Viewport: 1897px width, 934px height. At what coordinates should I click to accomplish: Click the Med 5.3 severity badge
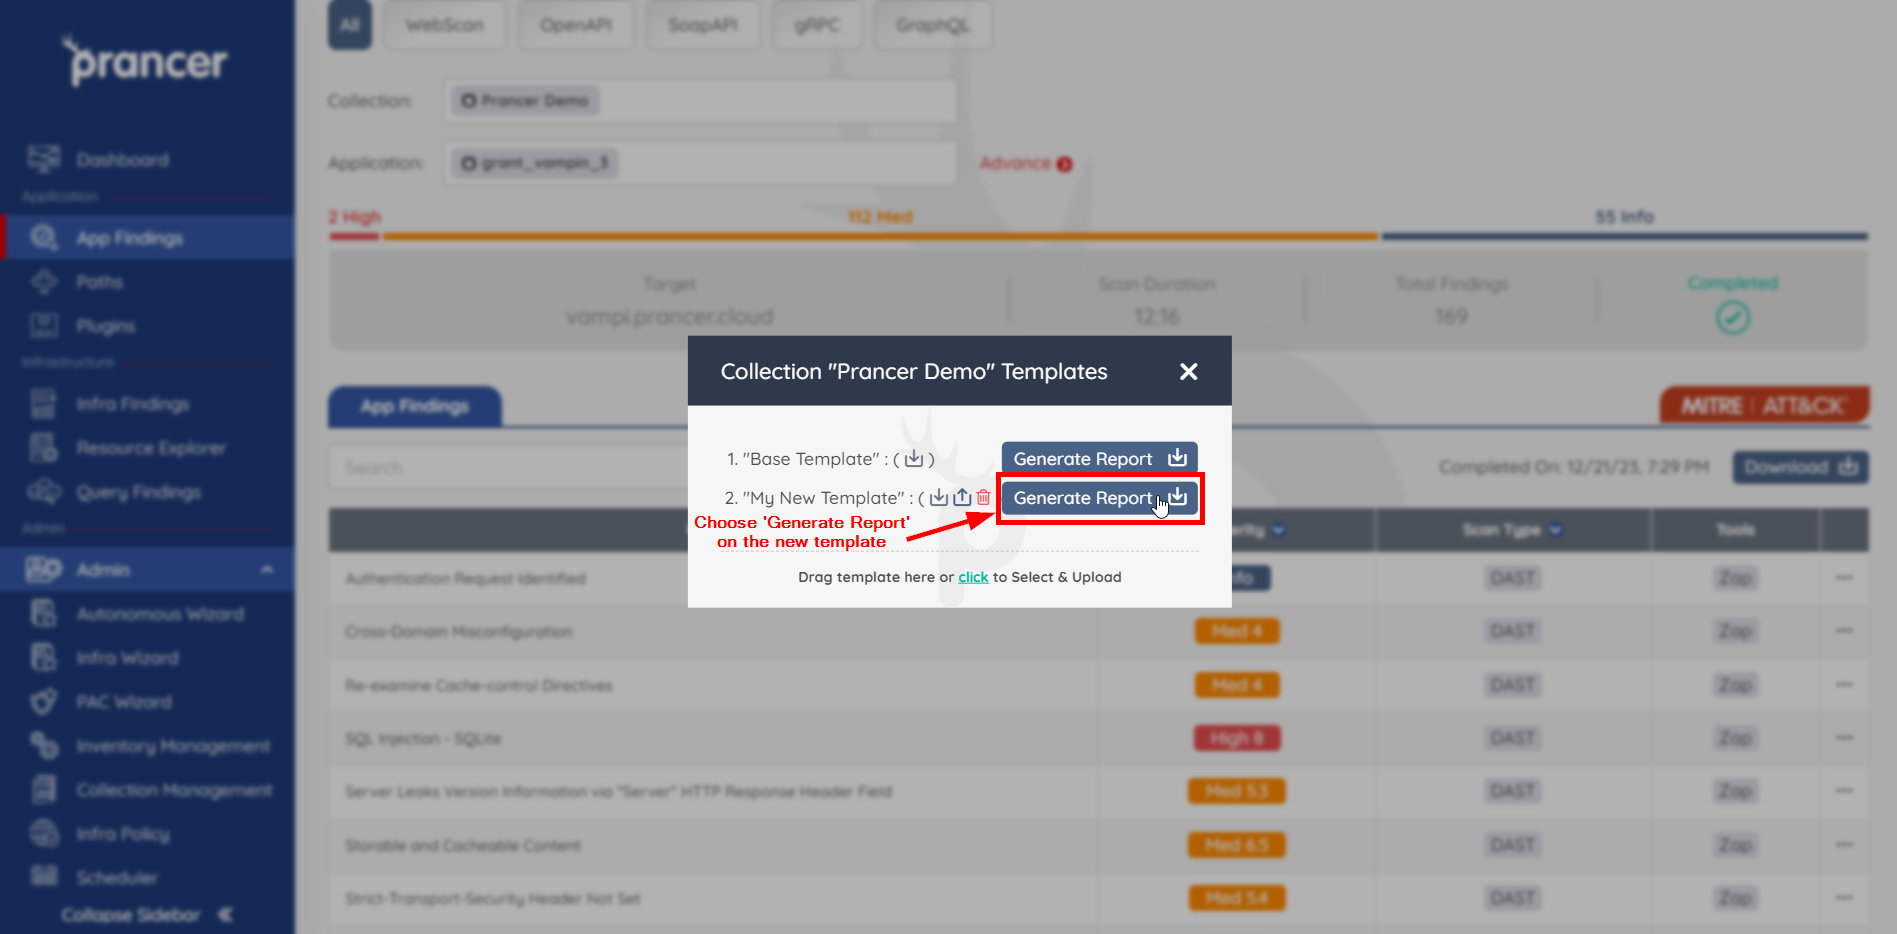click(x=1237, y=791)
